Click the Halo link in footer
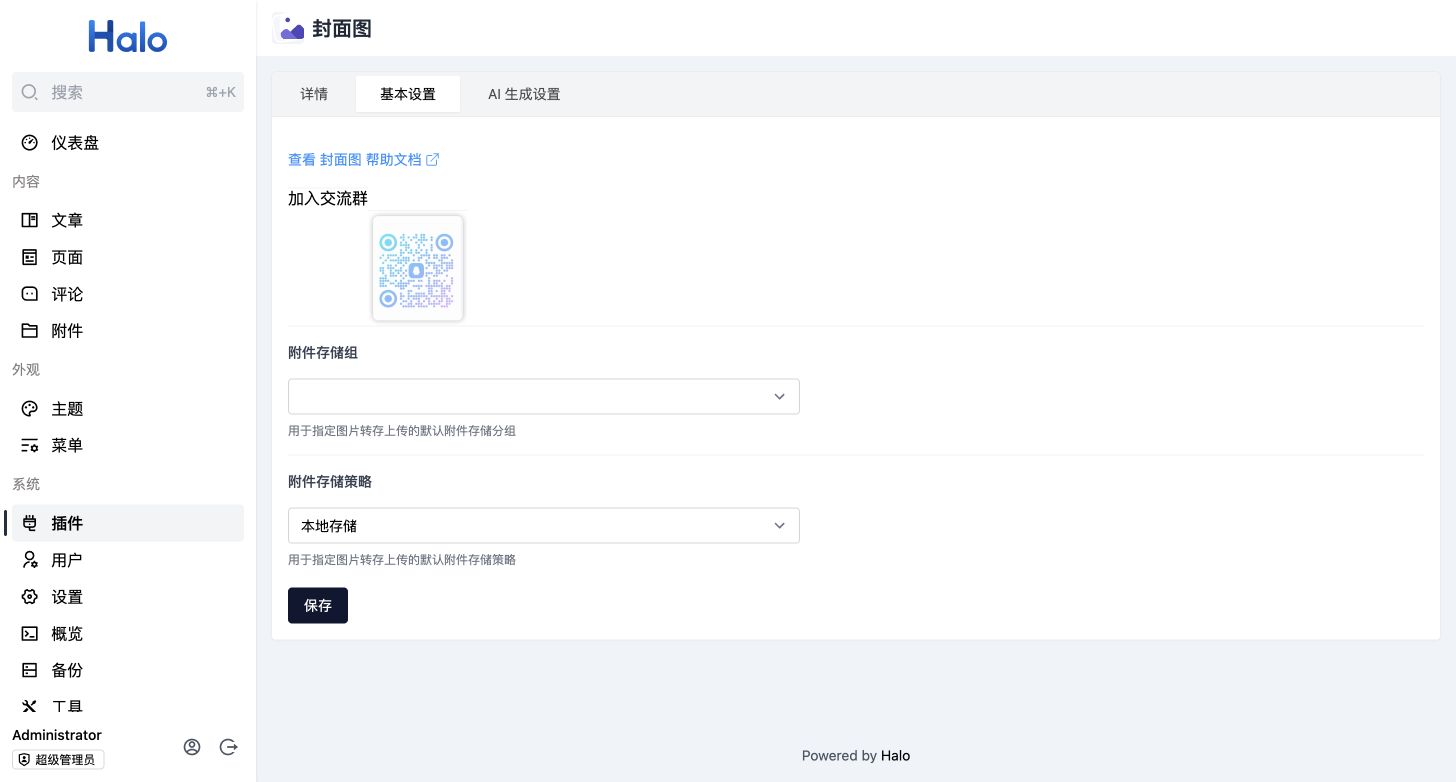1456x782 pixels. click(x=896, y=756)
